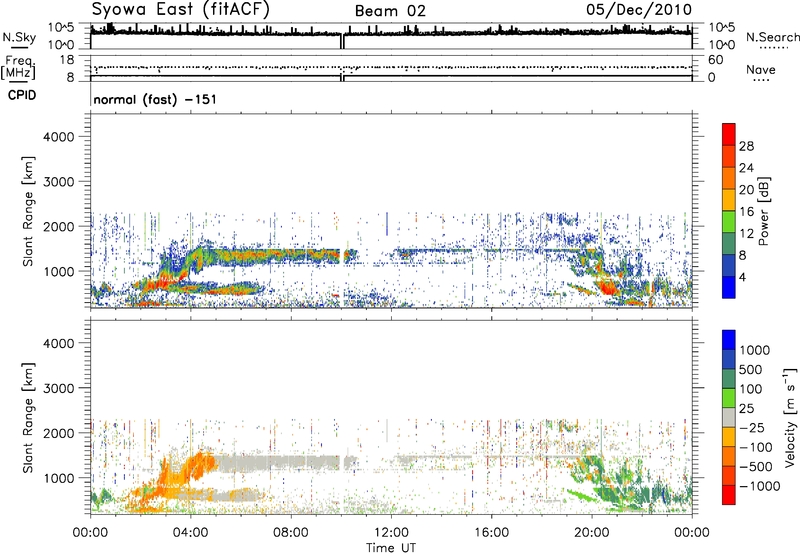Click the '08:00' time tick label
The width and height of the screenshot is (800, 554).
pos(291,533)
